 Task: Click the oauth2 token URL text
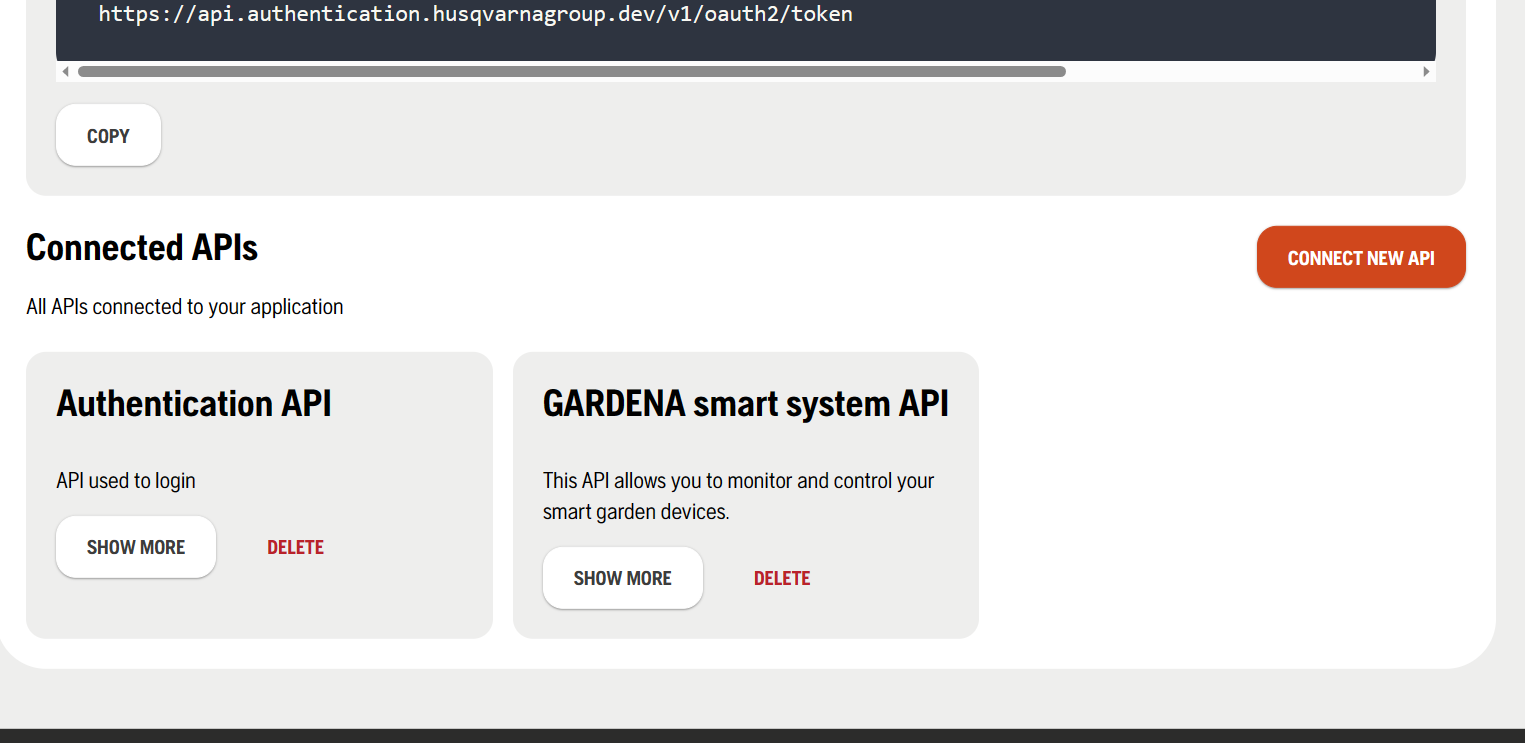476,15
